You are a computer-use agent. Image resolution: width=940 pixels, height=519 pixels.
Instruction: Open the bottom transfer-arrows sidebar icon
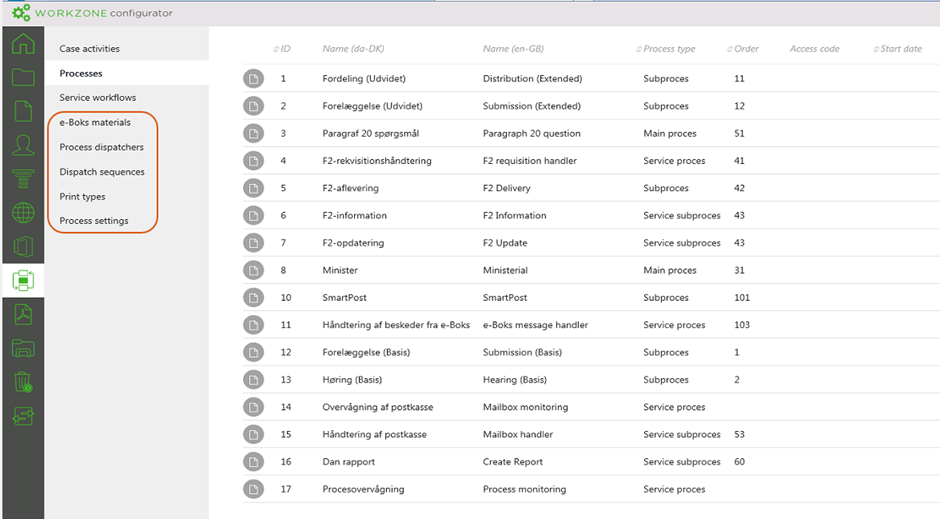(x=23, y=415)
